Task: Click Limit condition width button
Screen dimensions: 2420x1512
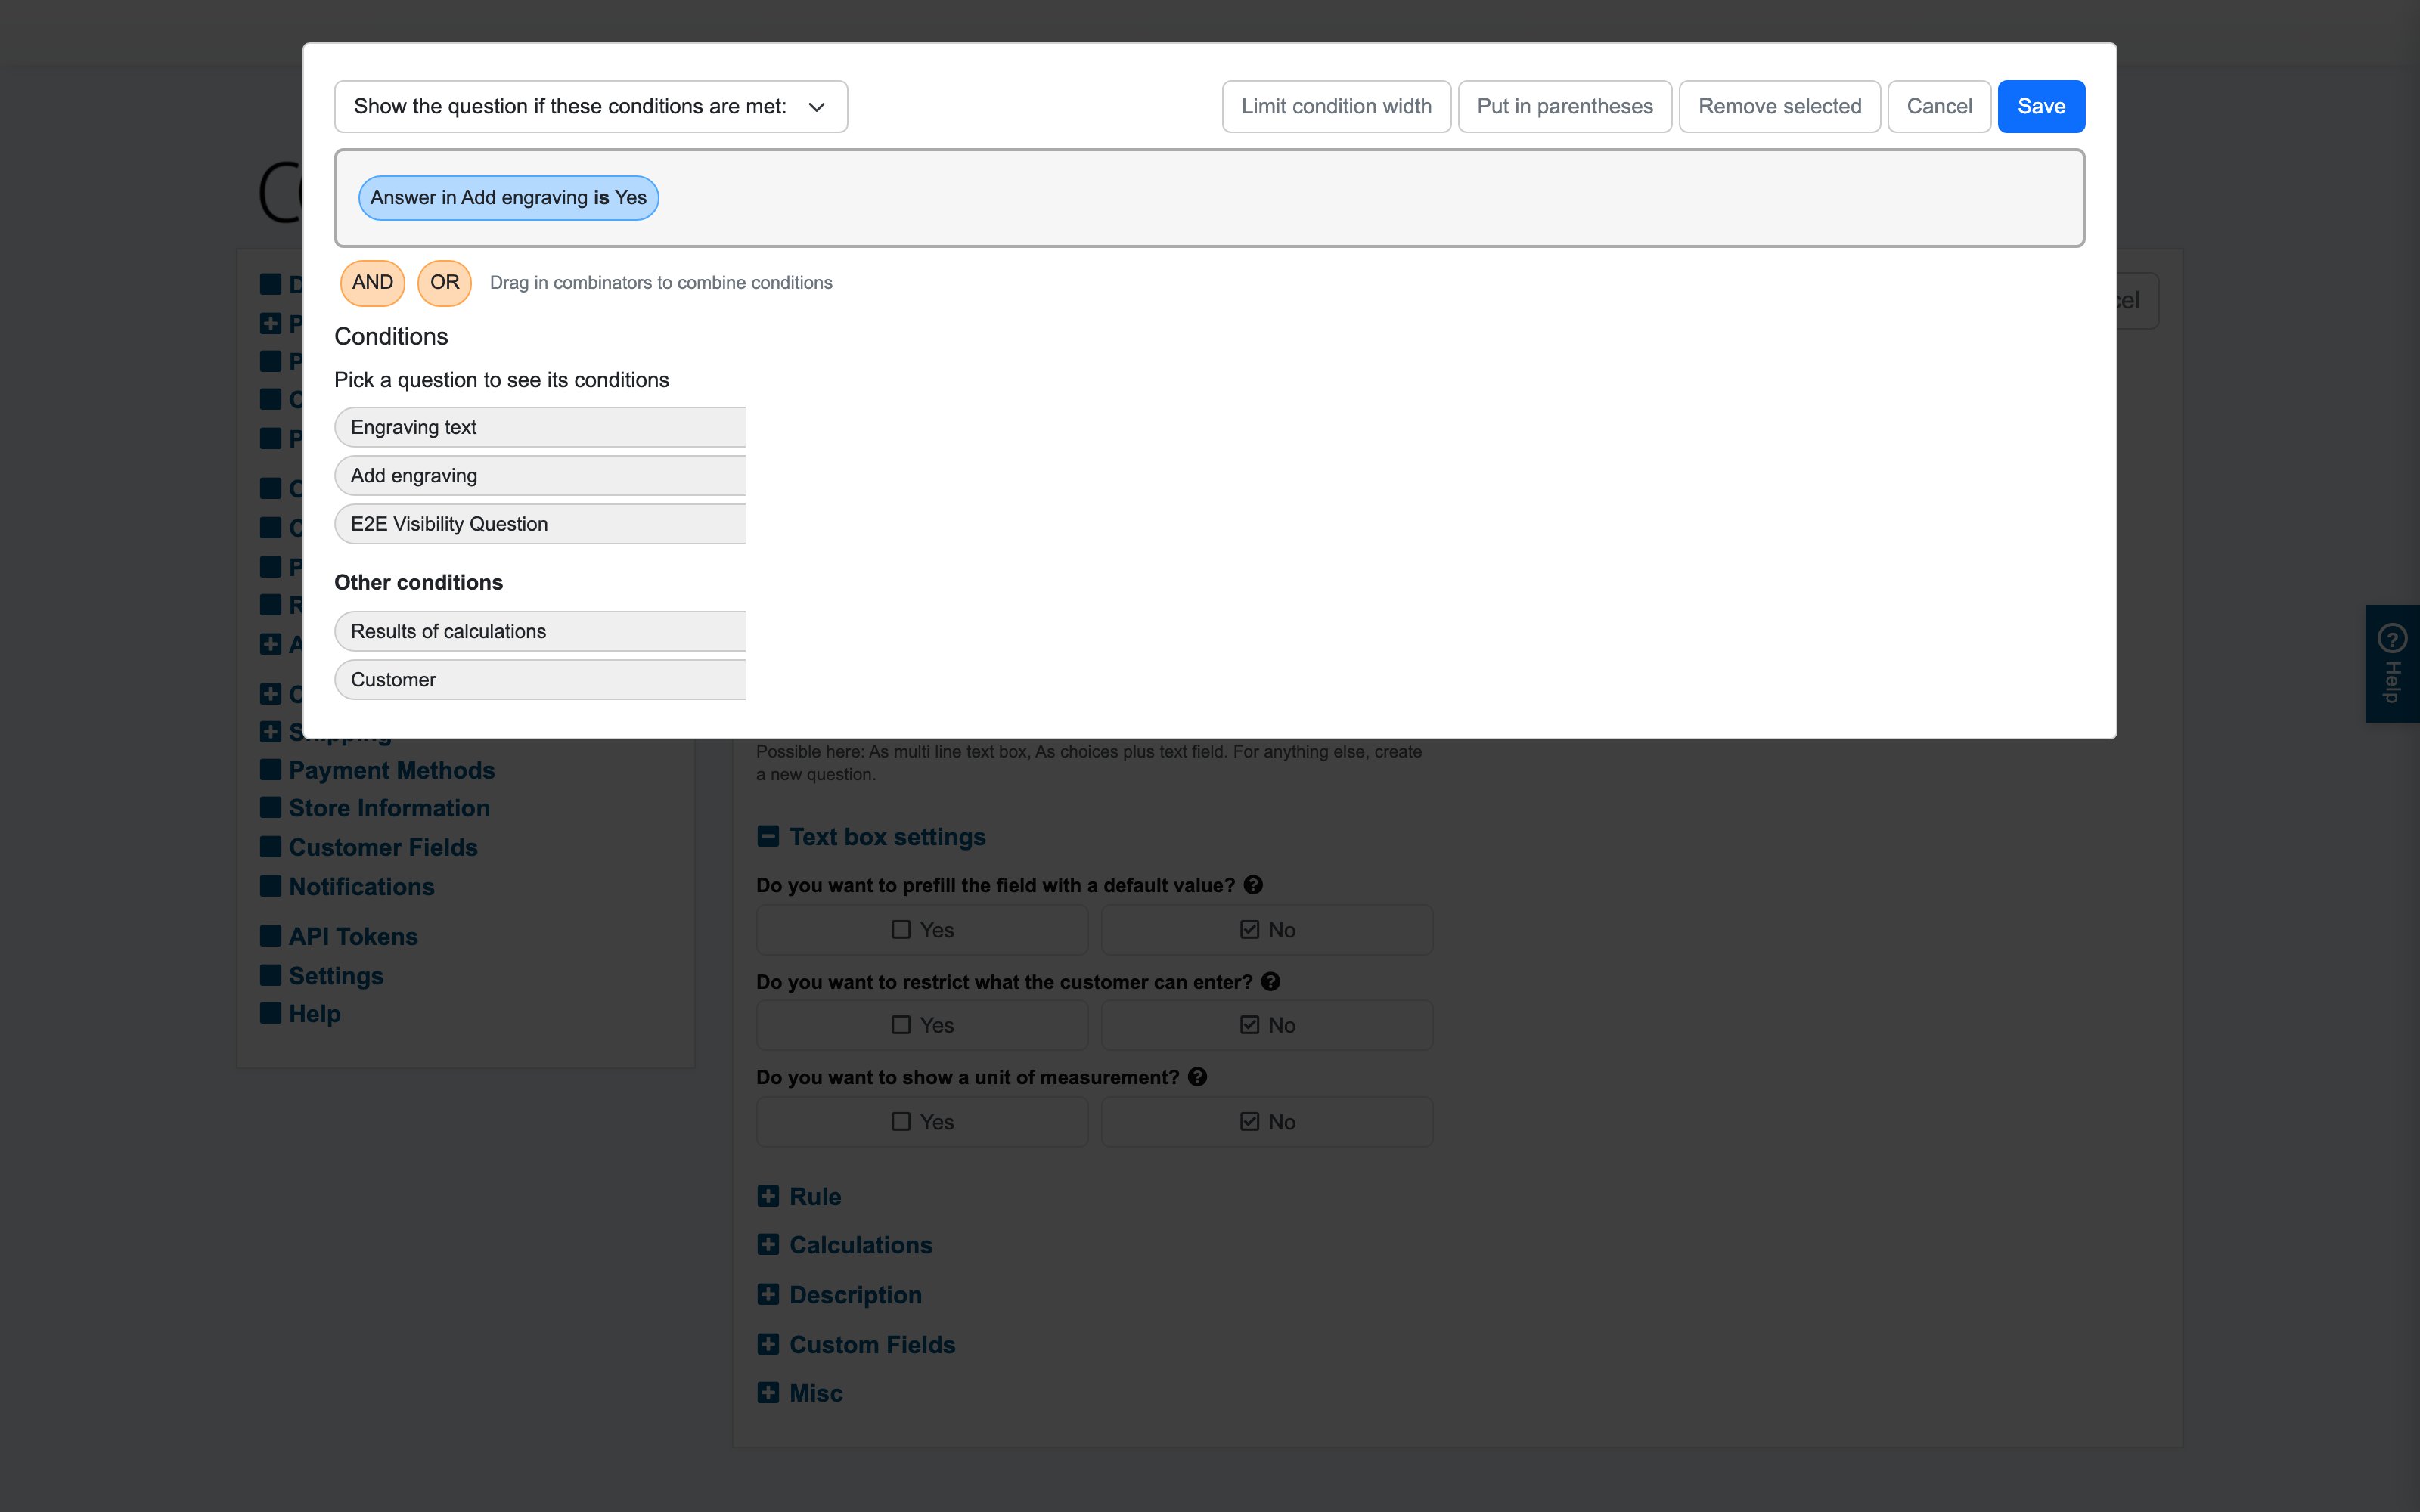Action: (1336, 106)
